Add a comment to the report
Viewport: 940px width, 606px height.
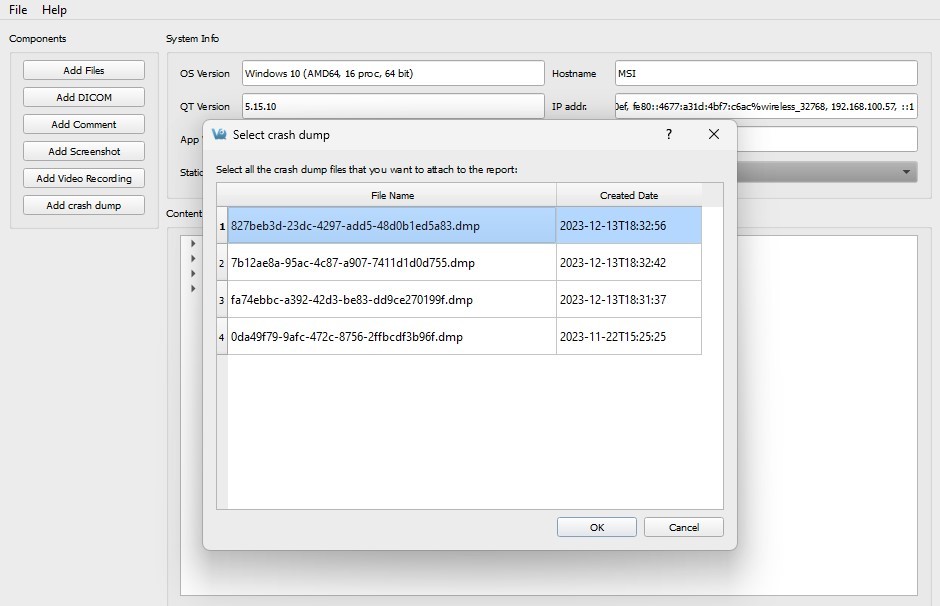click(x=83, y=123)
